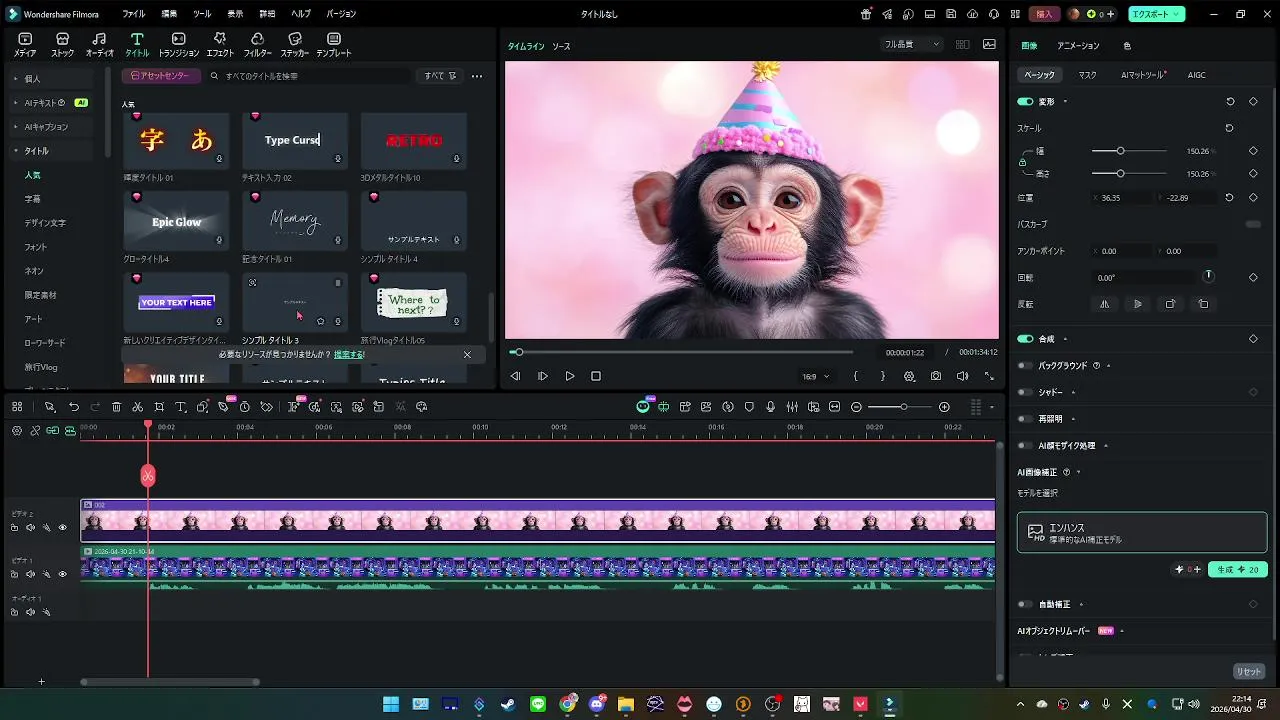Click the scissors split icon in timeline toolbar
This screenshot has height=720, width=1280.
click(x=137, y=407)
